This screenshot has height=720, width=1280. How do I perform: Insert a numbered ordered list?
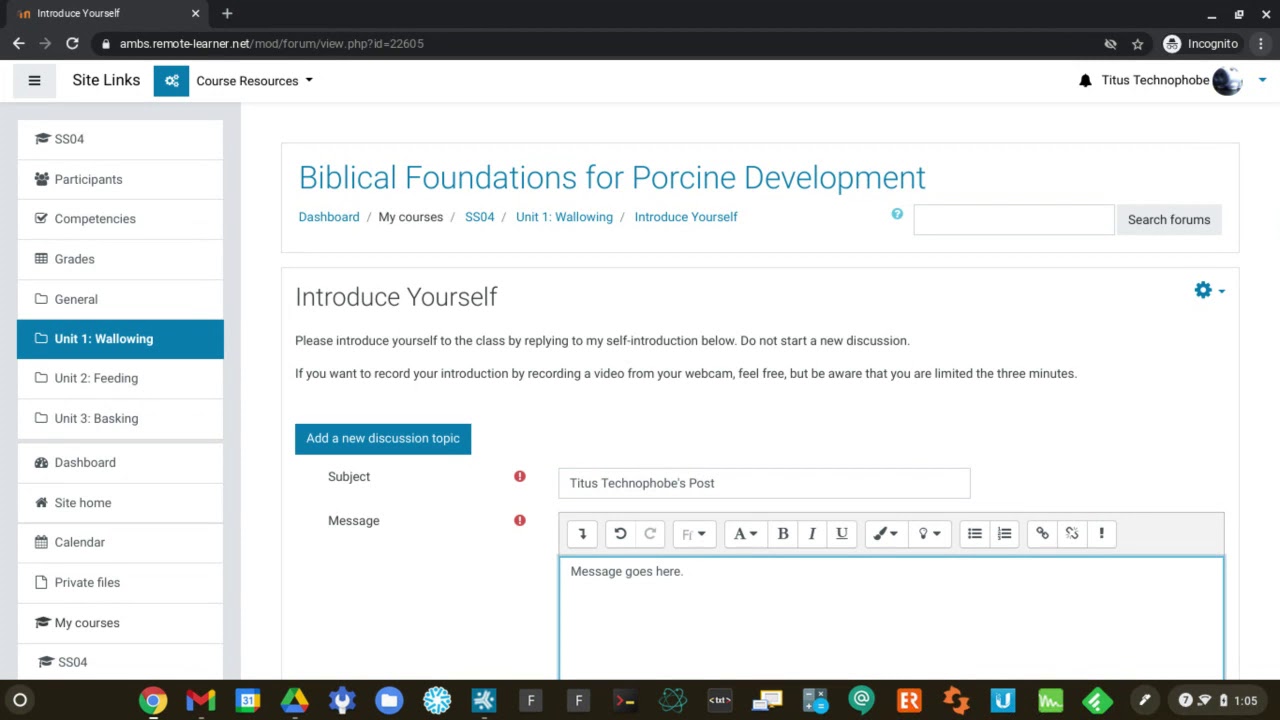click(1005, 534)
